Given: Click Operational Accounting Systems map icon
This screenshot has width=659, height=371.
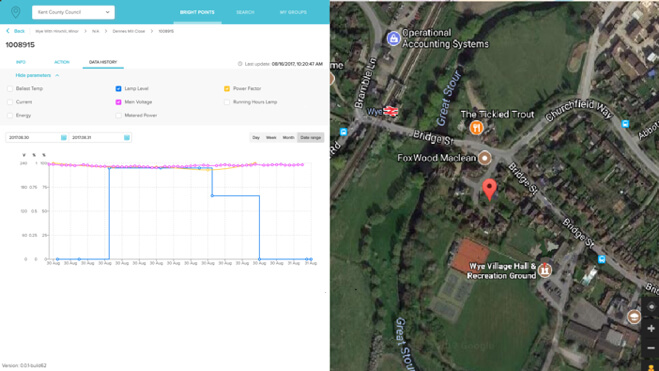Looking at the screenshot, I should pyautogui.click(x=393, y=38).
